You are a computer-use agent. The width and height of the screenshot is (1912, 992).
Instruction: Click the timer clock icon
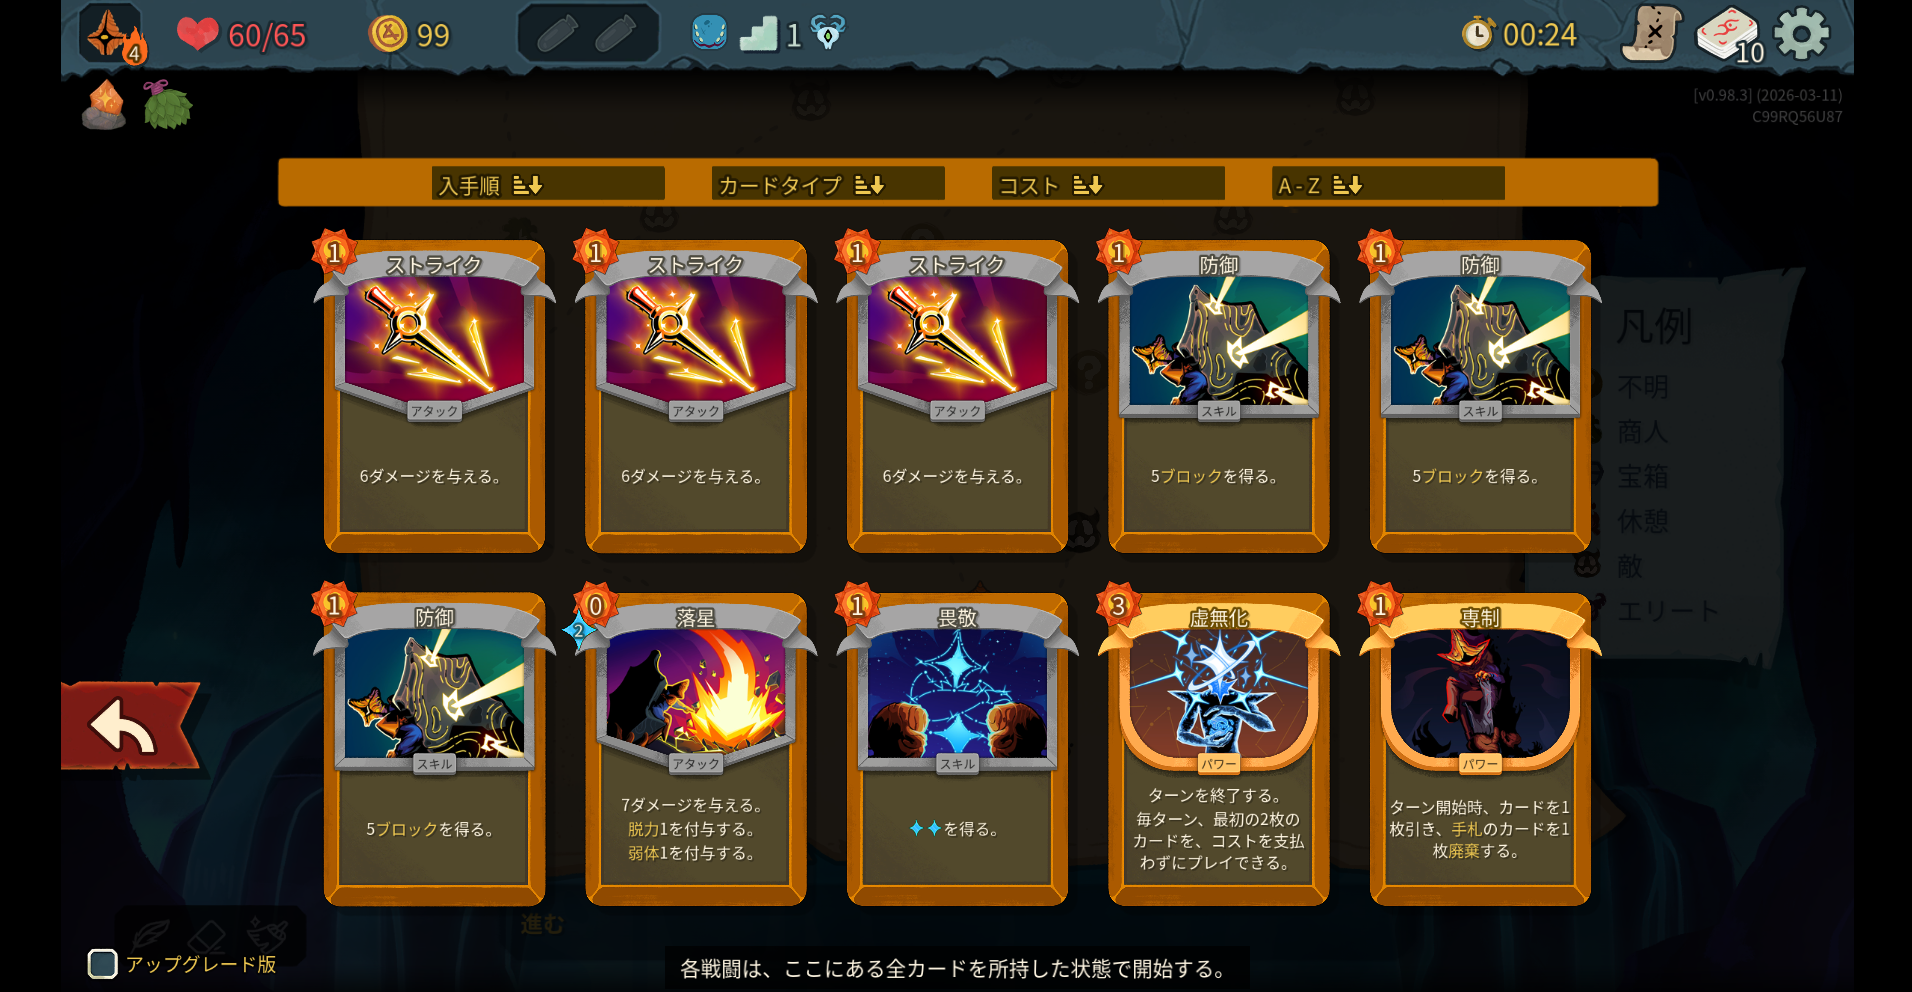(1478, 33)
